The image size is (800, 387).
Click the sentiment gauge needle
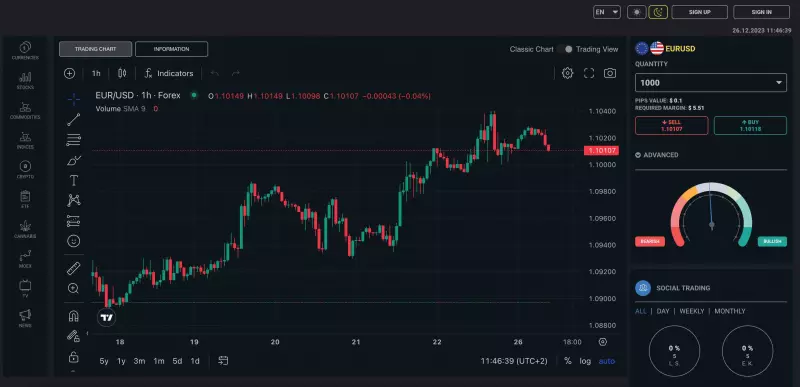coord(711,208)
